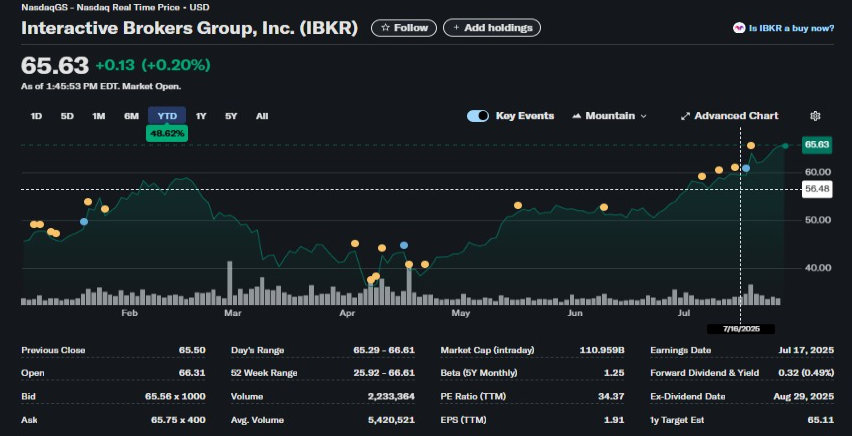Switch chart range to 5Y

[231, 116]
